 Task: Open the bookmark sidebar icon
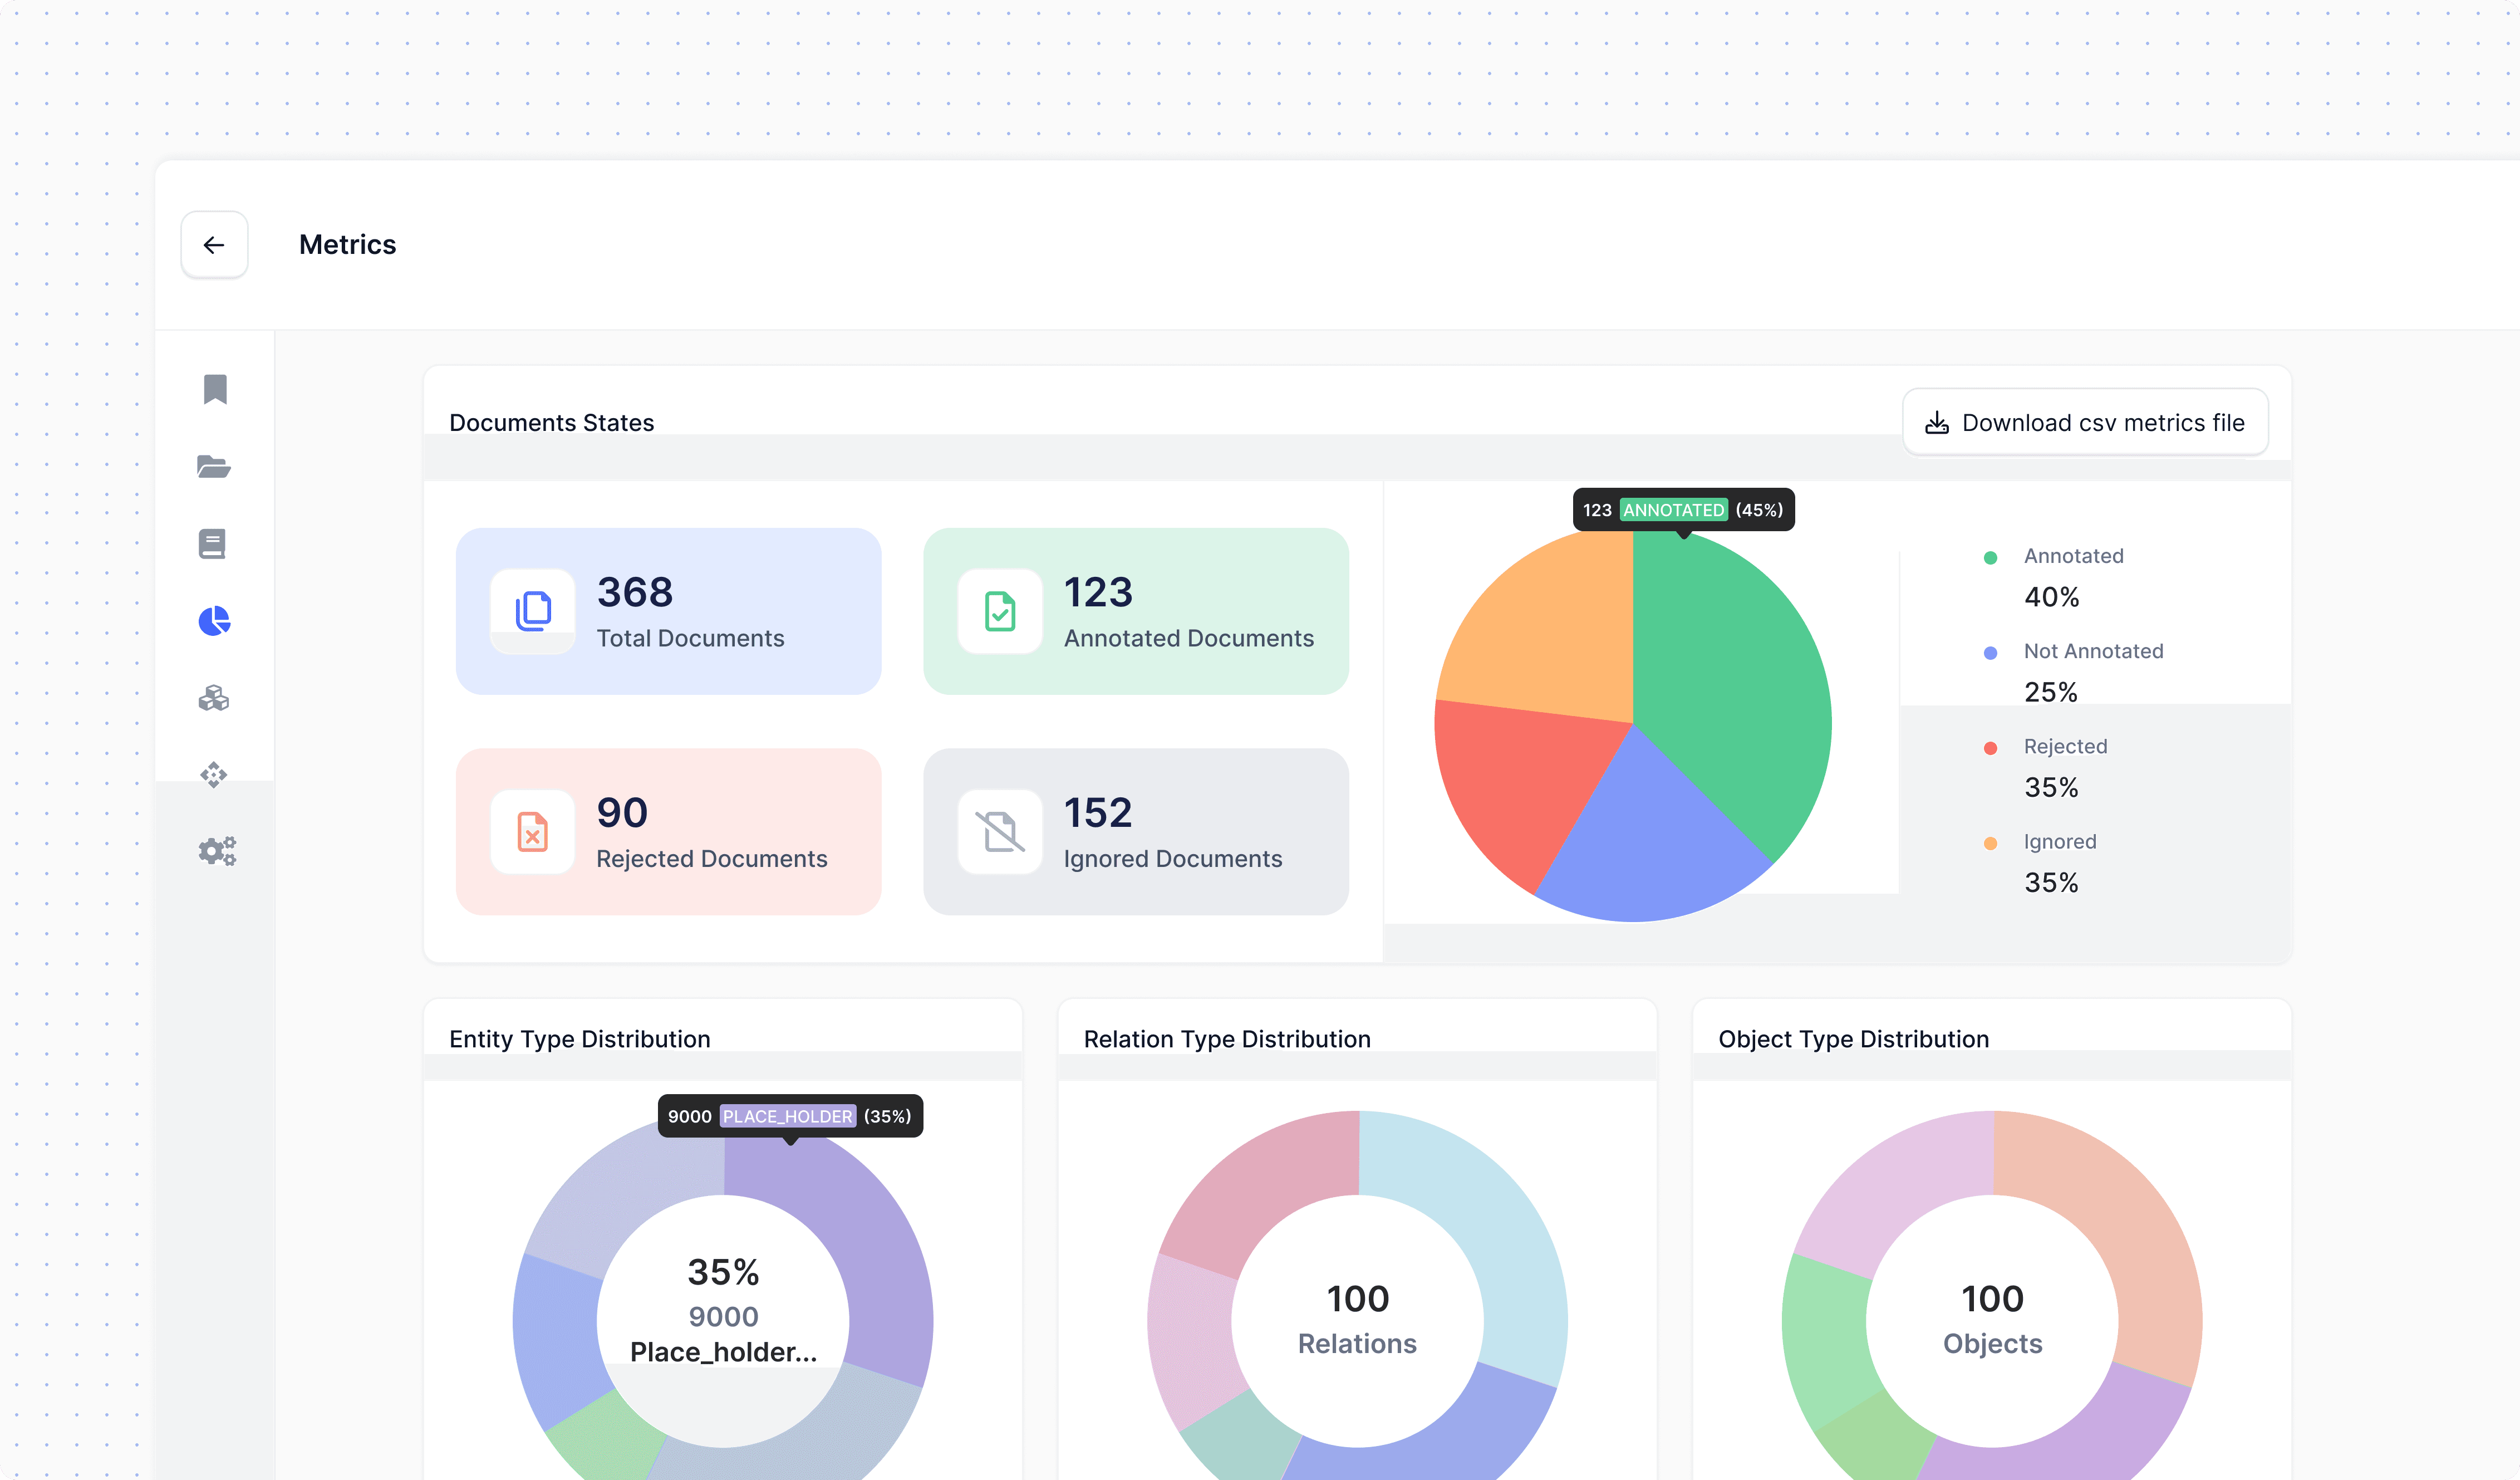pos(215,389)
